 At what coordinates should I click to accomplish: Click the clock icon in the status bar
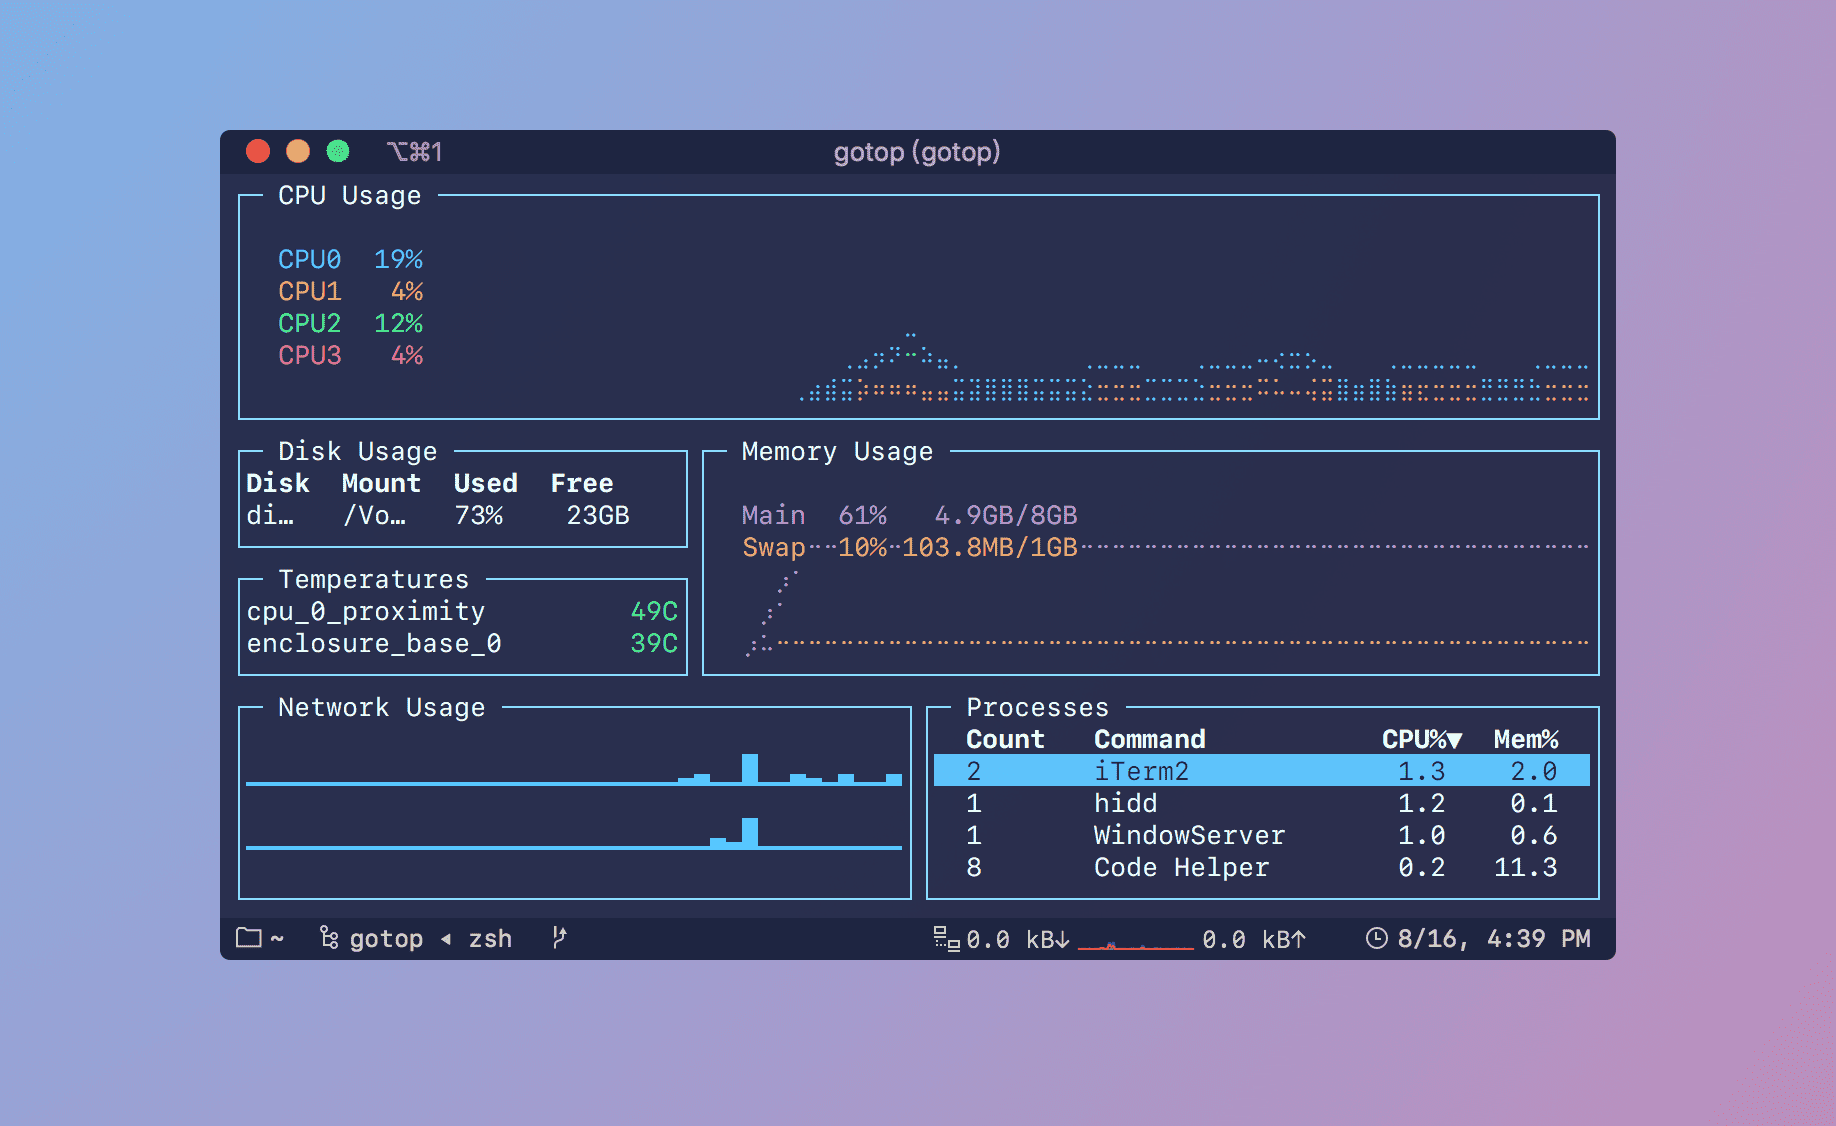(1377, 938)
